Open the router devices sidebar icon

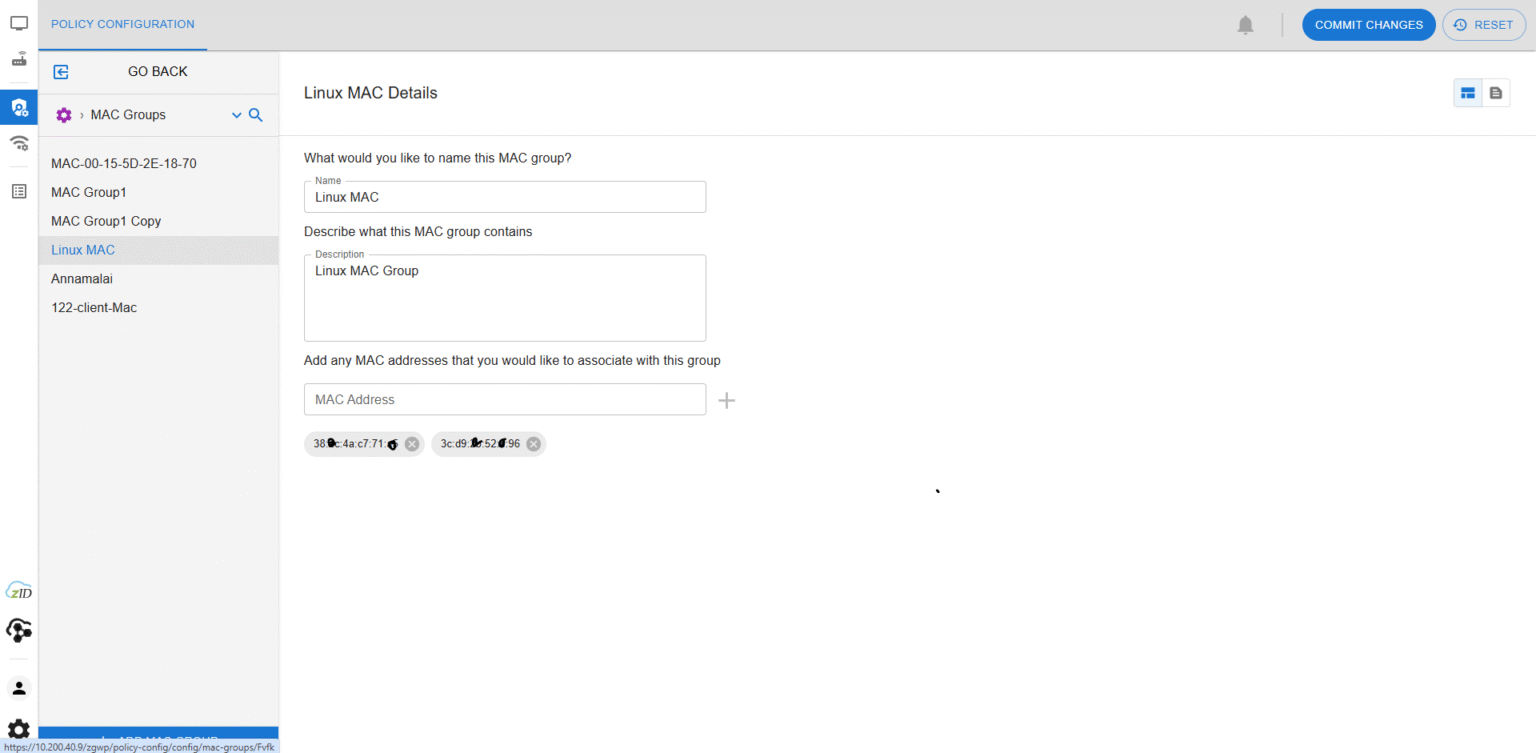tap(19, 59)
